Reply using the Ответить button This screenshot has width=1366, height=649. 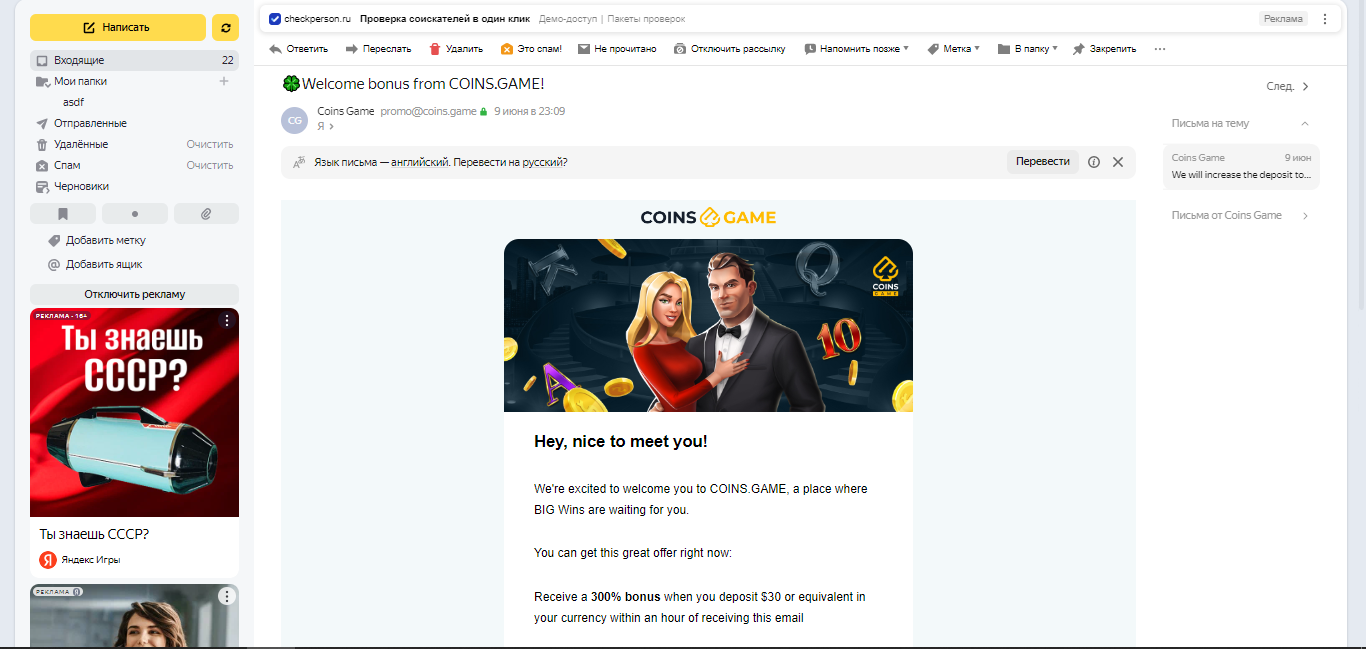click(298, 48)
